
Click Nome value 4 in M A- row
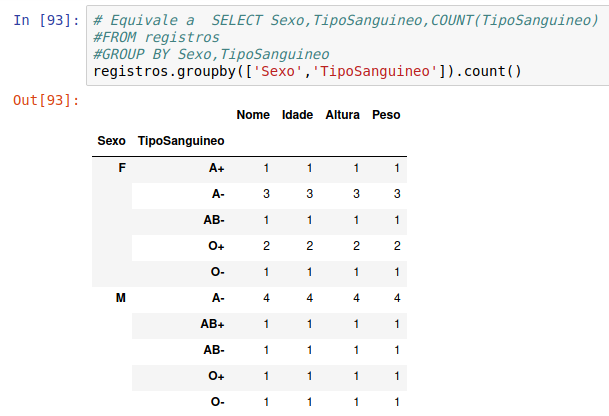point(266,298)
